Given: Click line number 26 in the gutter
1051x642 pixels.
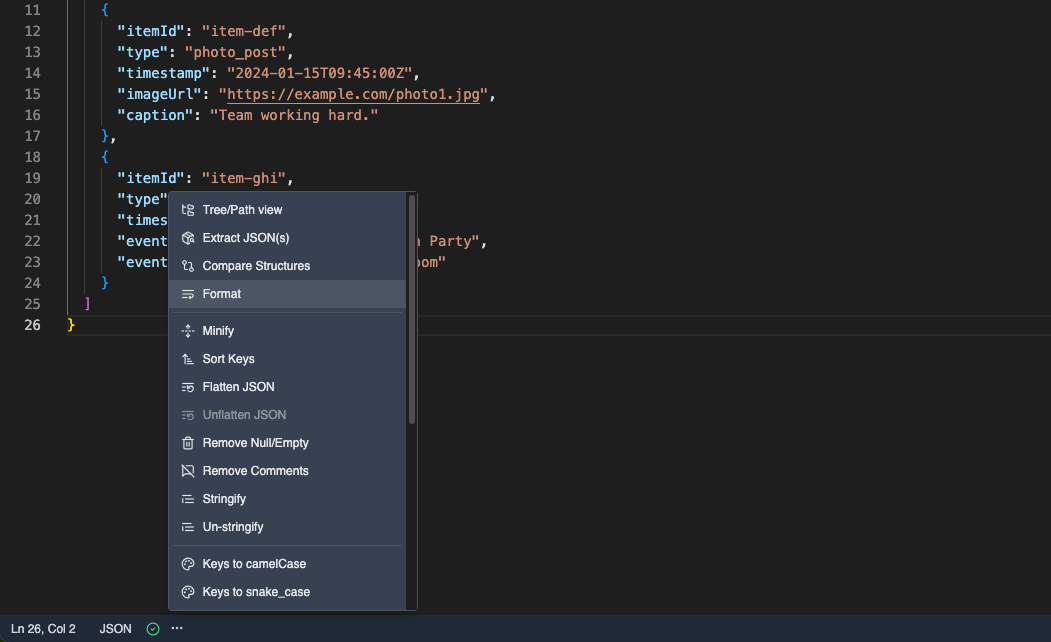Looking at the screenshot, I should [32, 325].
